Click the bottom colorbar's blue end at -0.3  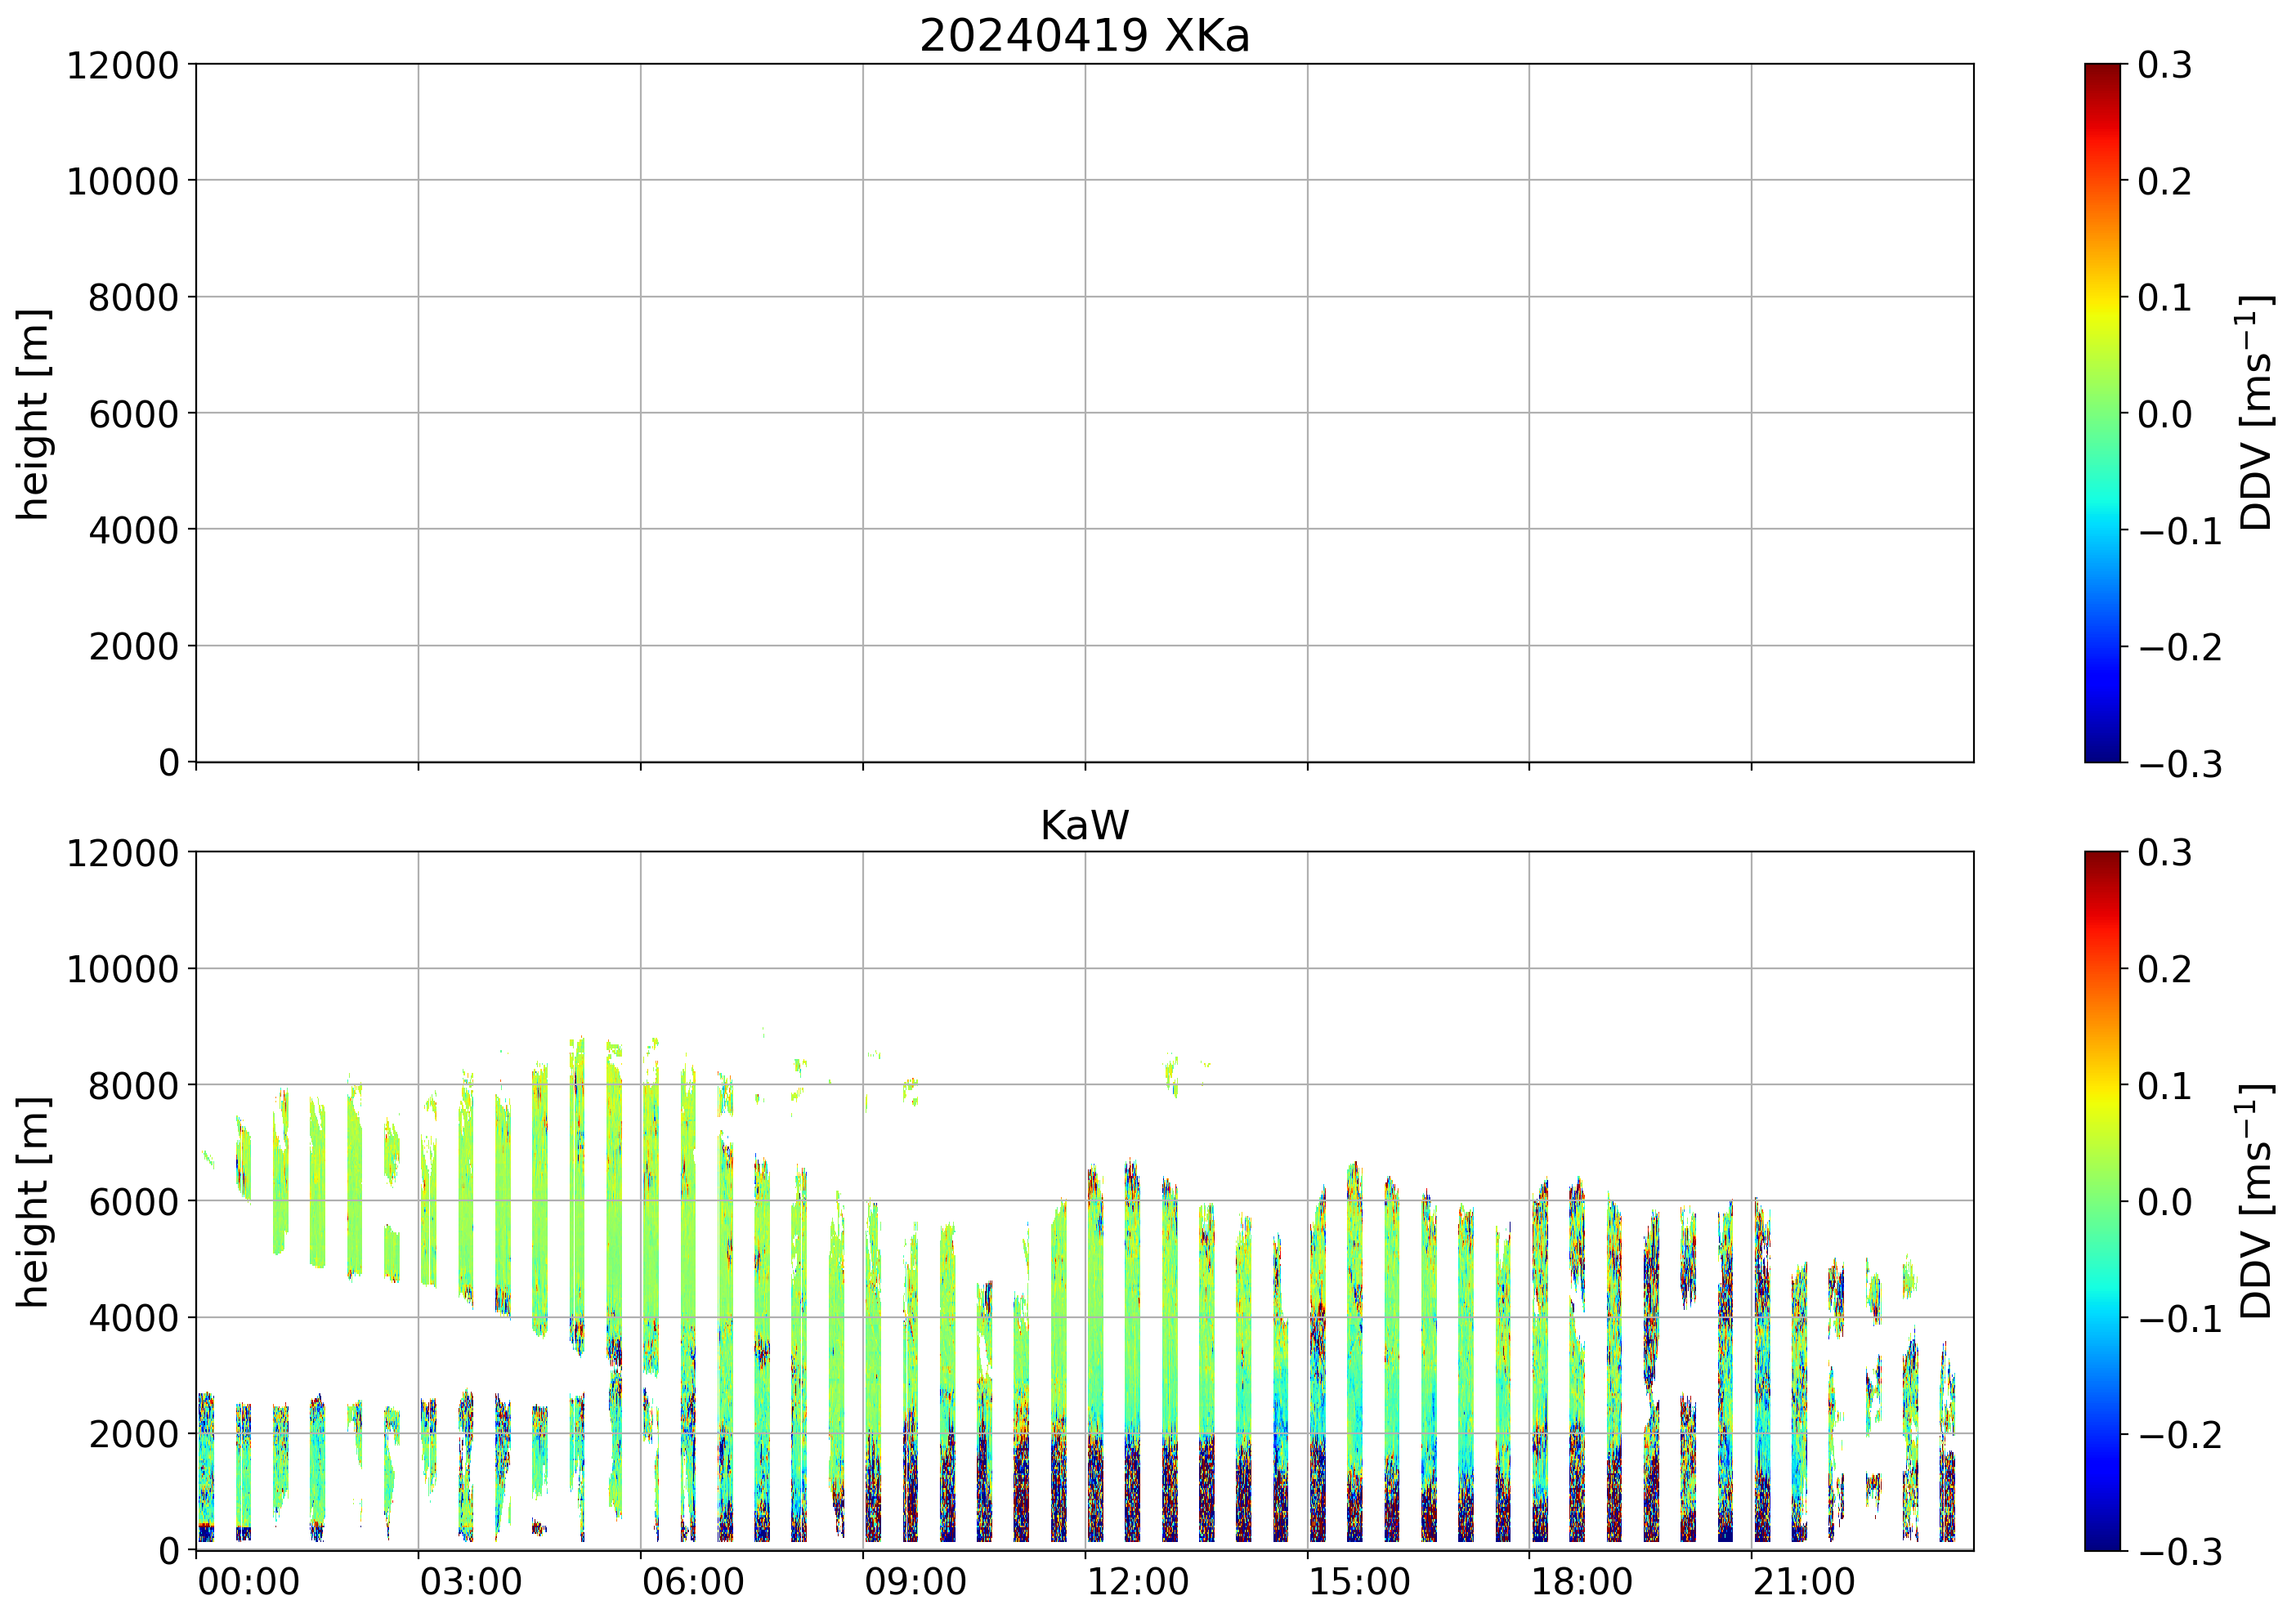pyautogui.click(x=2102, y=1542)
